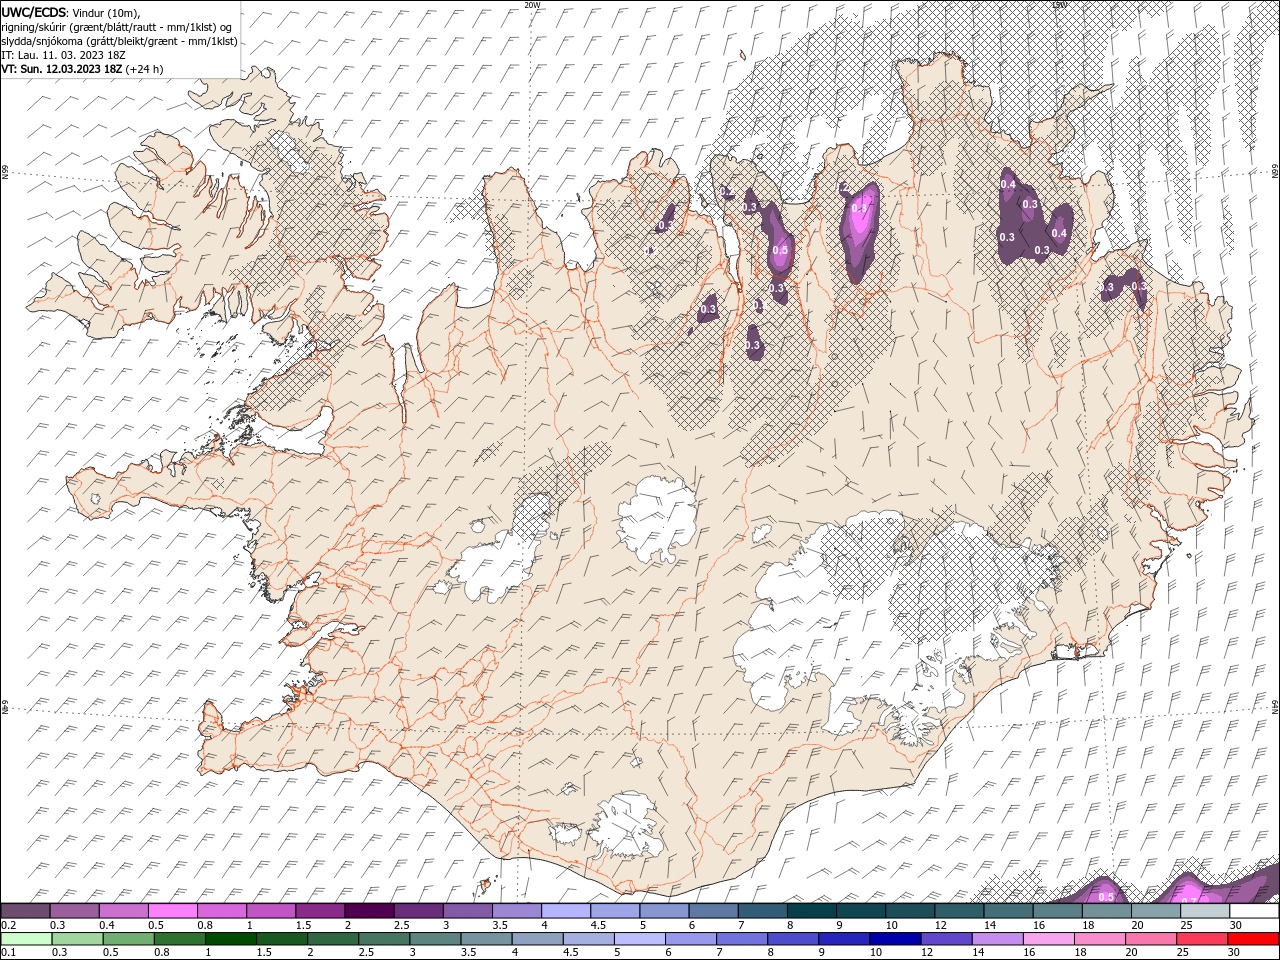
Task: Select the 18 swatch in upper snow legend row
Action: (x=1106, y=911)
